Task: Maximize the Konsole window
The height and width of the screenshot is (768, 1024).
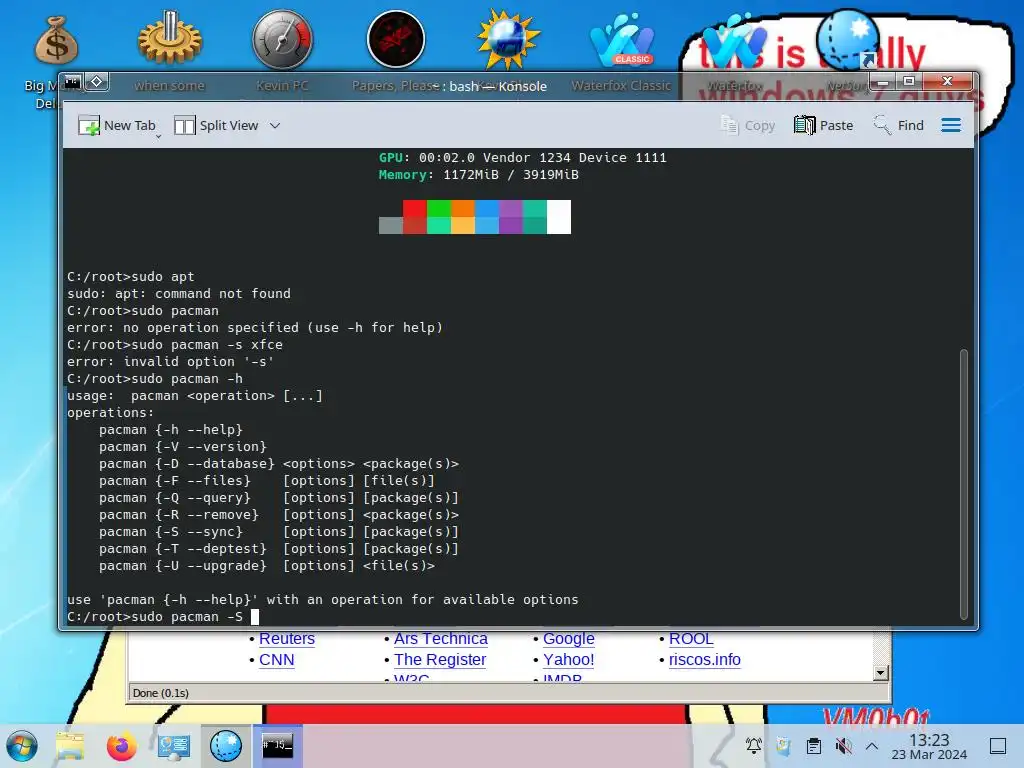Action: pos(908,82)
